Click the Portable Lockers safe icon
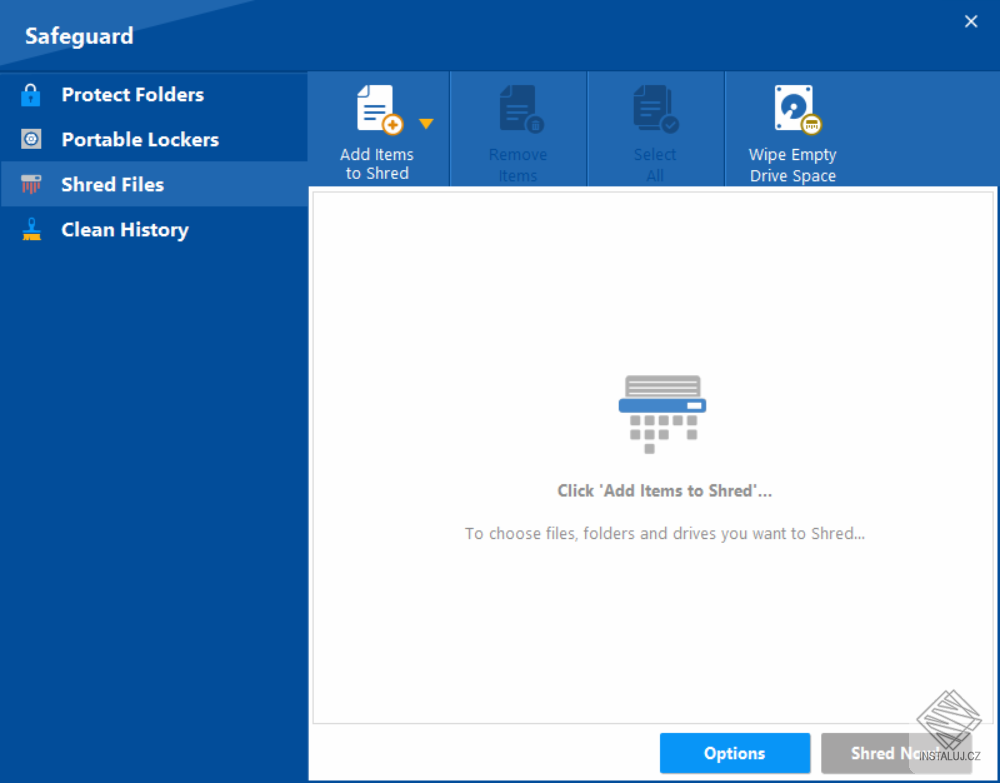Screen dimensions: 1000x783 pos(32,139)
